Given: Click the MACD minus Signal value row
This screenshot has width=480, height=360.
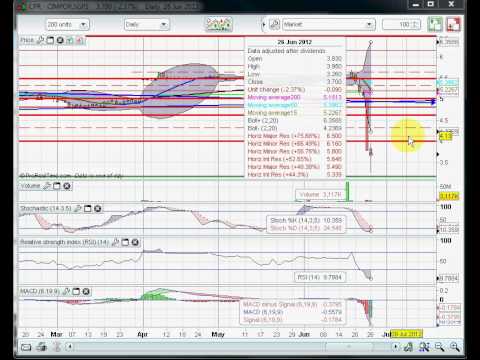Looking at the screenshot, I should coord(292,305).
